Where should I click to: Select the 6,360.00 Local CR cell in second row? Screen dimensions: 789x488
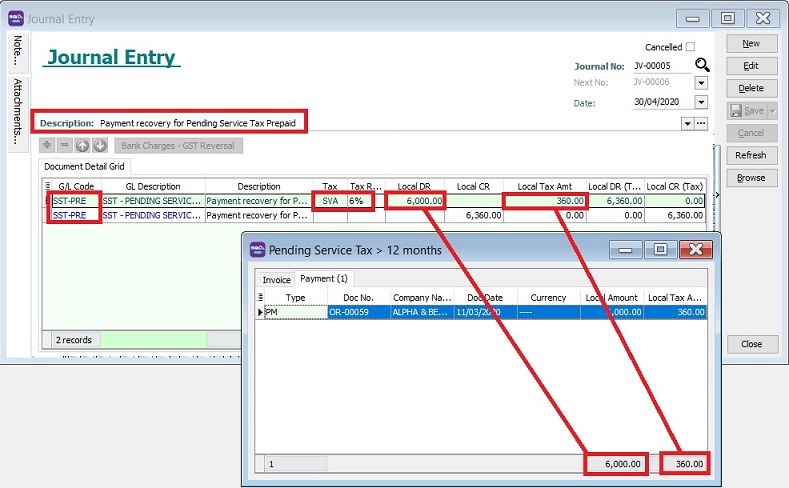point(474,215)
